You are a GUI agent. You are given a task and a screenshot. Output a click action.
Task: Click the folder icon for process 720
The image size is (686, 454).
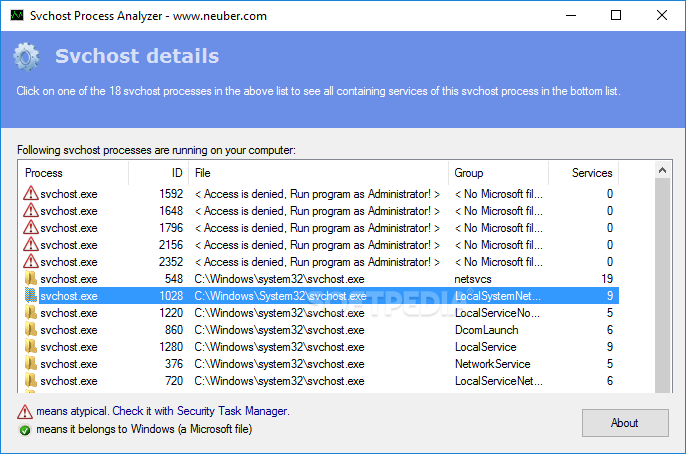coord(31,381)
